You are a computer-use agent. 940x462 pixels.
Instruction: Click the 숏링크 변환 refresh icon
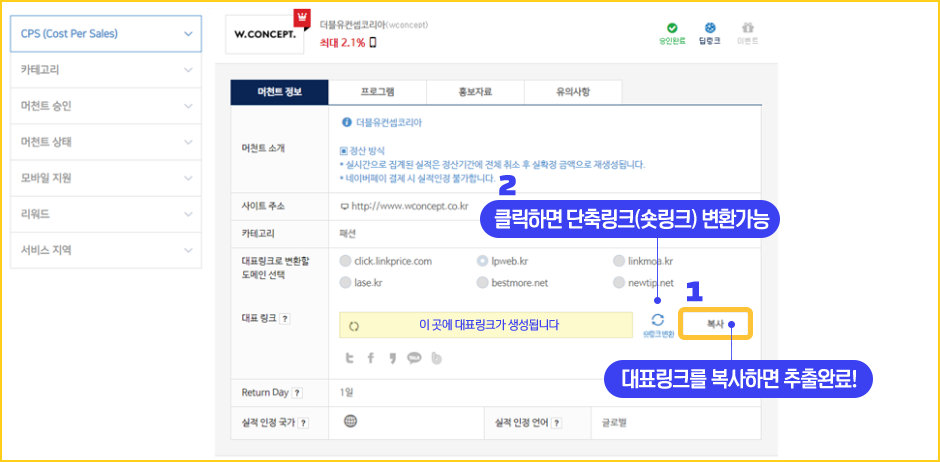pos(658,319)
